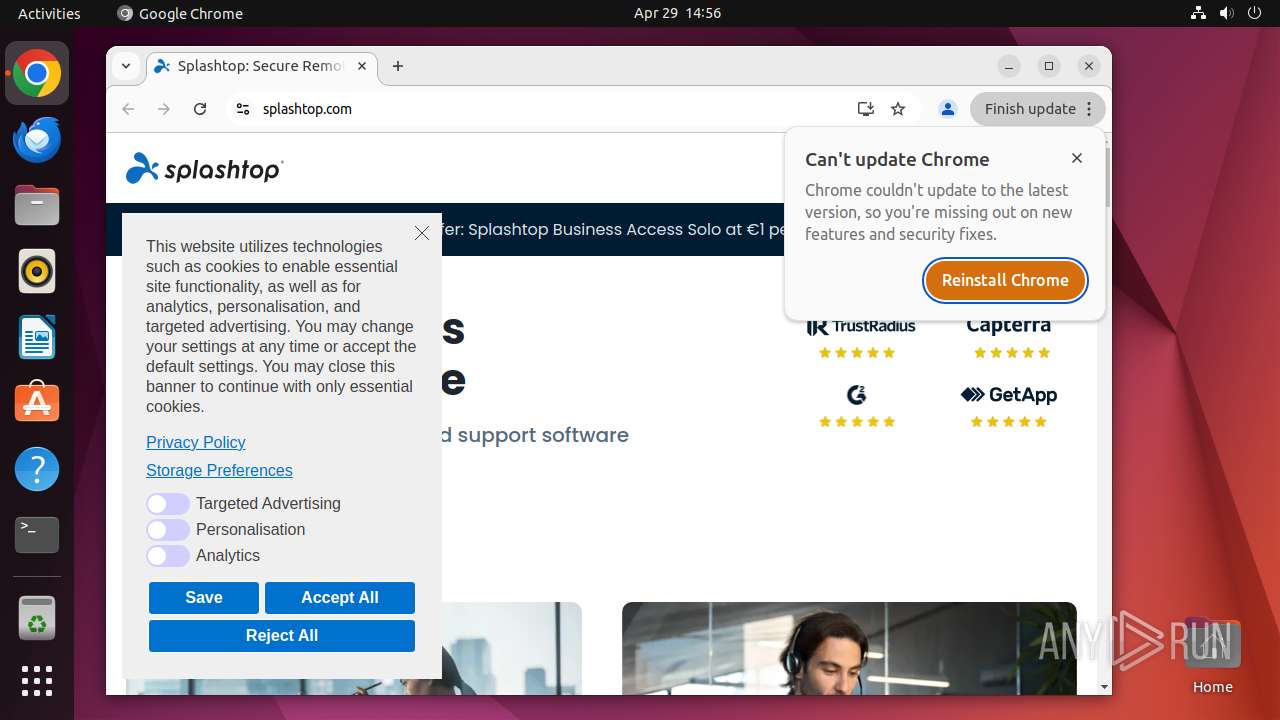Open the clock showing Apr 29 14:56

[677, 13]
